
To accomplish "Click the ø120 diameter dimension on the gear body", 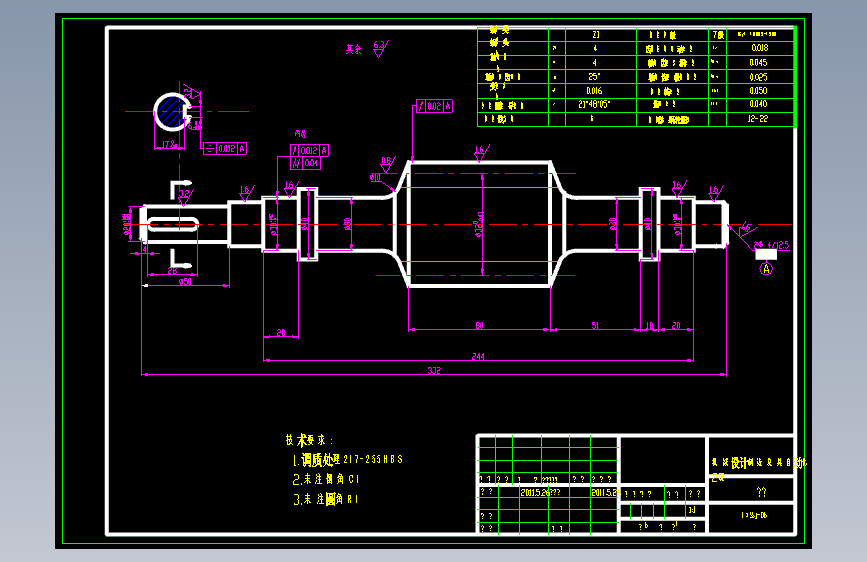I will [479, 225].
